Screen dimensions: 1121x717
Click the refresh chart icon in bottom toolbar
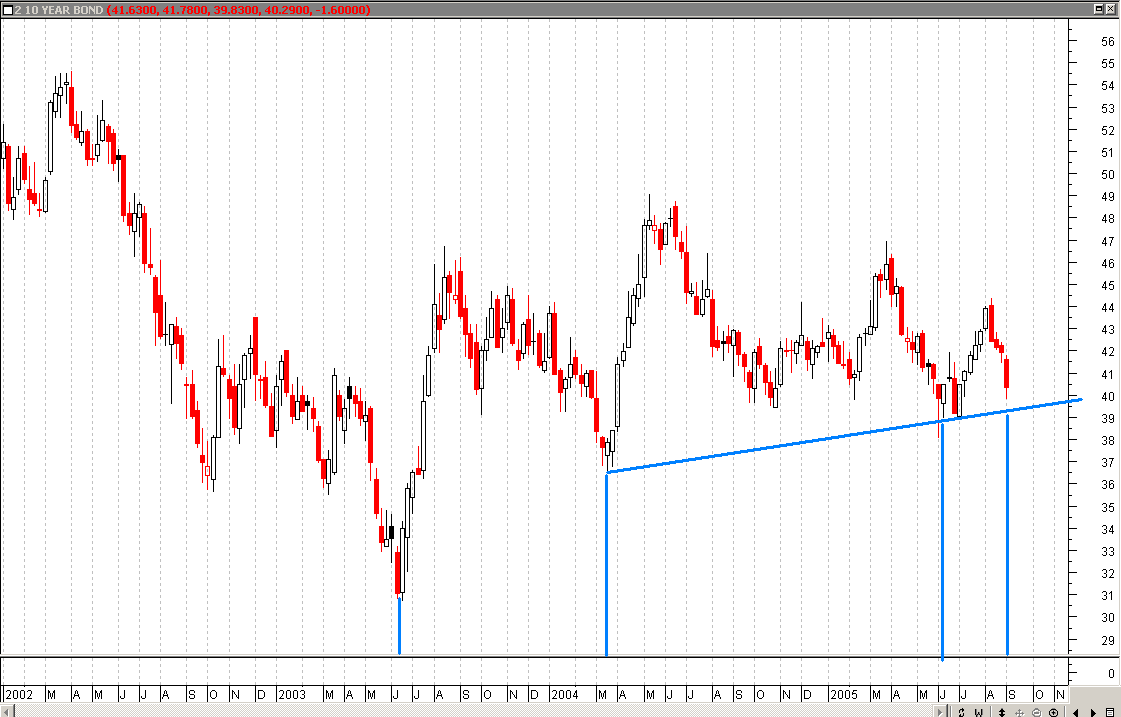click(x=962, y=712)
